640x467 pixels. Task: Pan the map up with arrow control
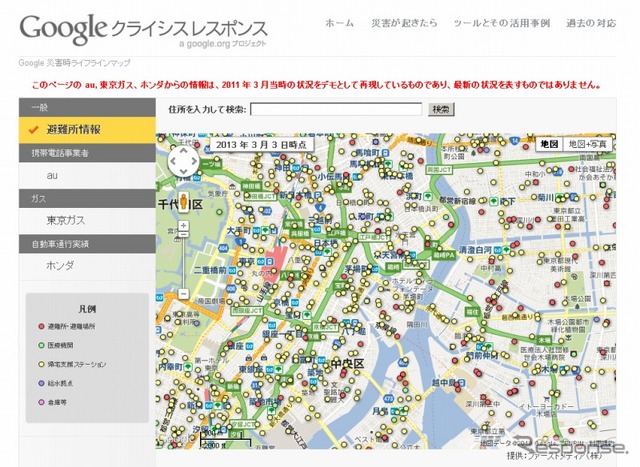[183, 151]
